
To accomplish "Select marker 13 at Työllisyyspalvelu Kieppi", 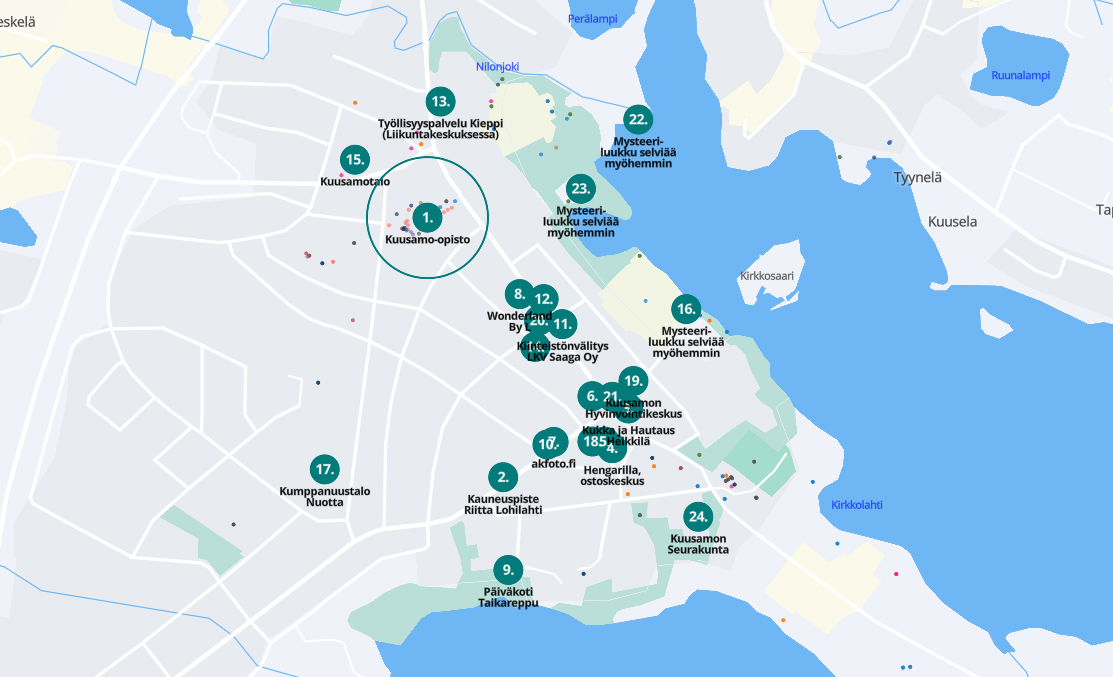I will [440, 101].
